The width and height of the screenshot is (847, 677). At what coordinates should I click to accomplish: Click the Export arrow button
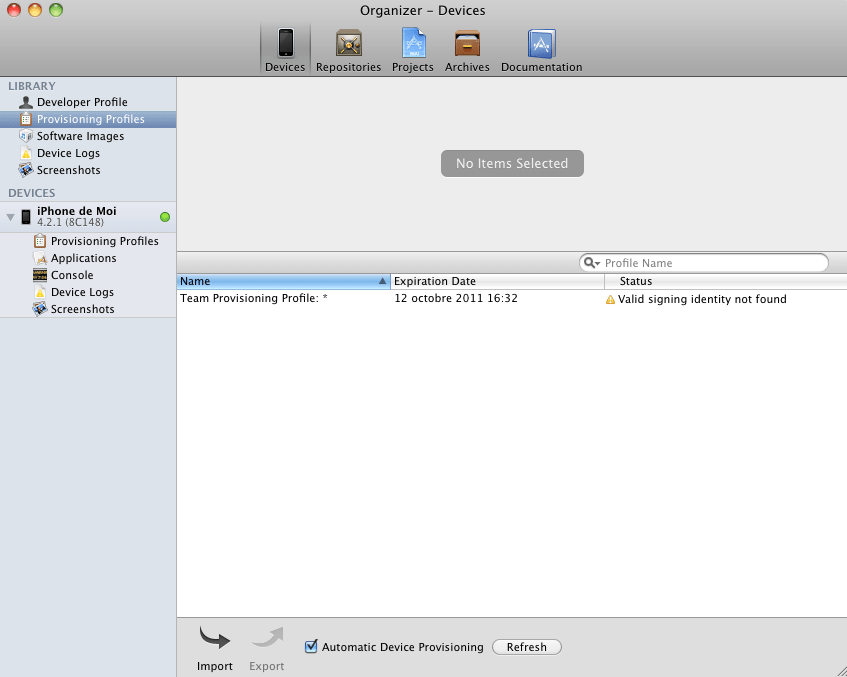click(x=267, y=648)
